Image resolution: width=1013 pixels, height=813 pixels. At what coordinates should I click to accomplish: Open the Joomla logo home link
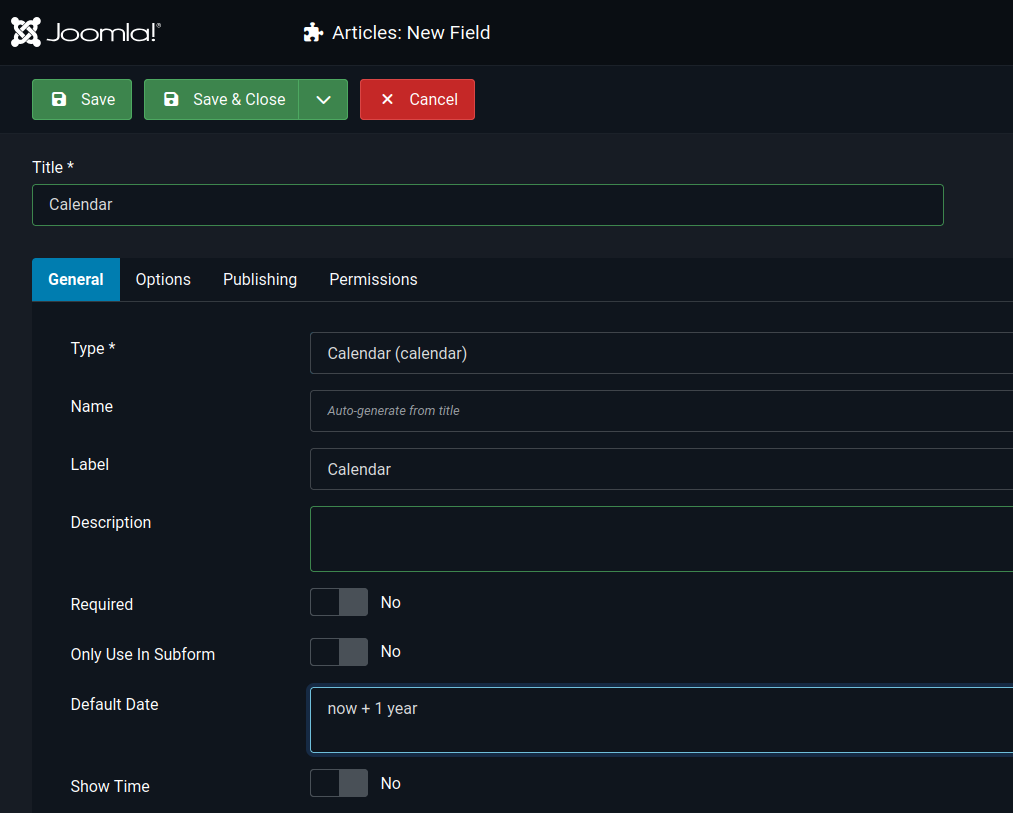(x=86, y=32)
